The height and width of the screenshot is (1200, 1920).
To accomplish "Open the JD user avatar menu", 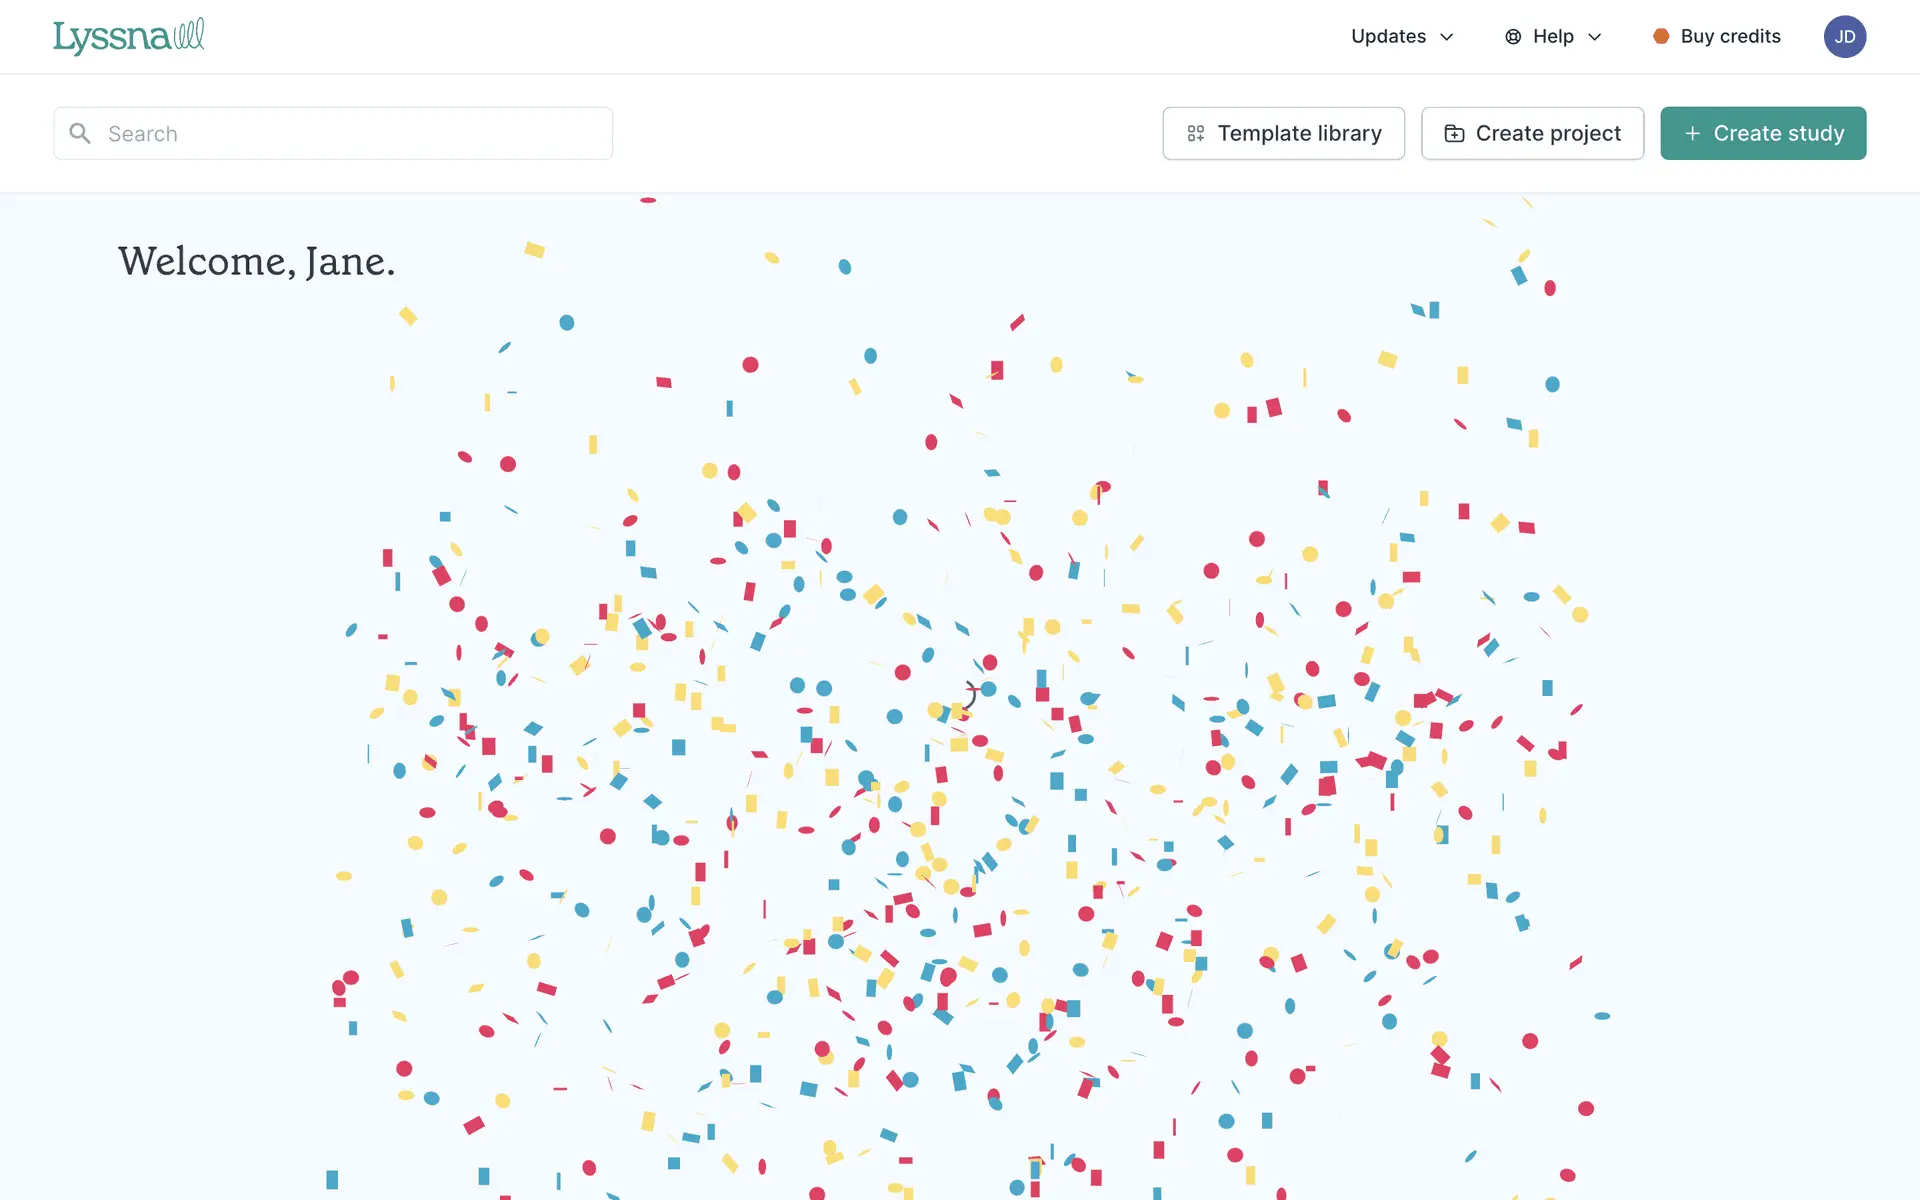I will coord(1844,37).
